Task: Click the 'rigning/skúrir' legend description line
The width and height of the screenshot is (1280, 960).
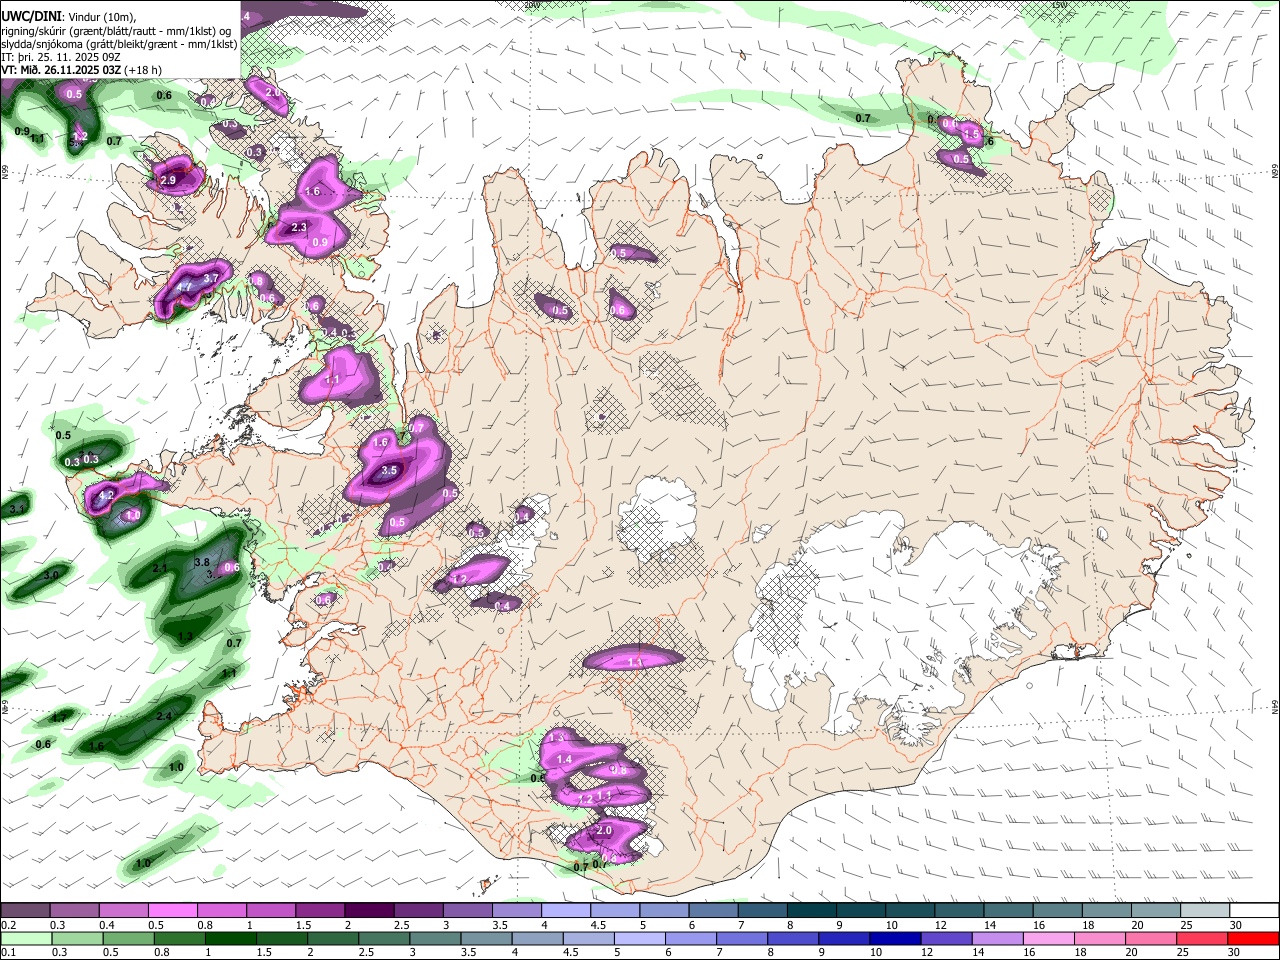Action: coord(118,31)
